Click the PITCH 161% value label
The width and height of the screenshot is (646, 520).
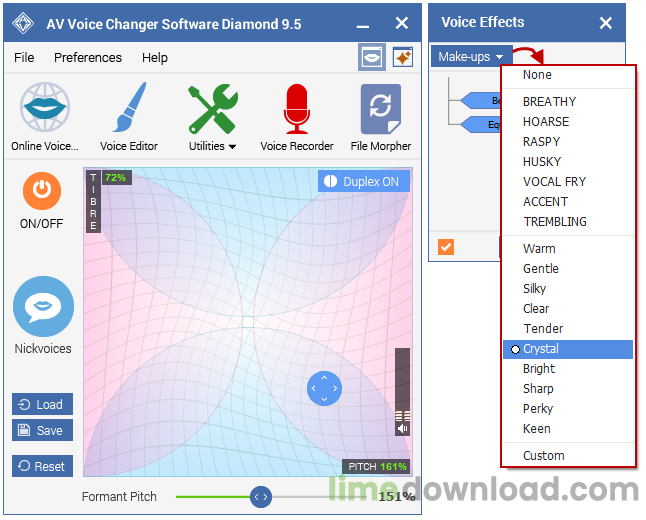377,467
